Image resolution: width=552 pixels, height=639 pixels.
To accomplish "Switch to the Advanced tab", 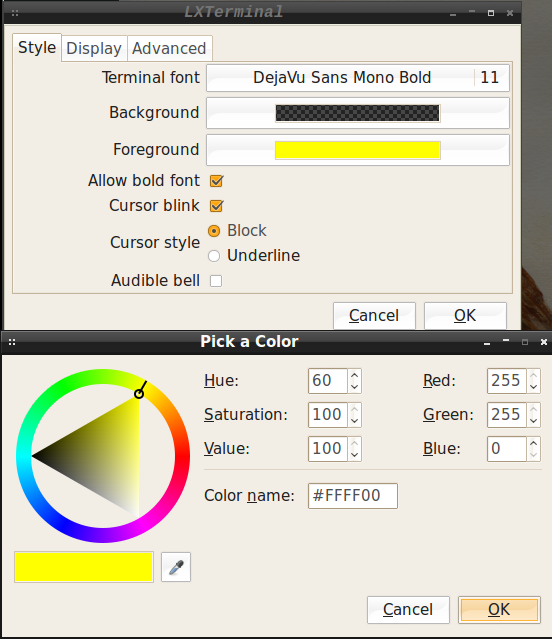I will 169,48.
